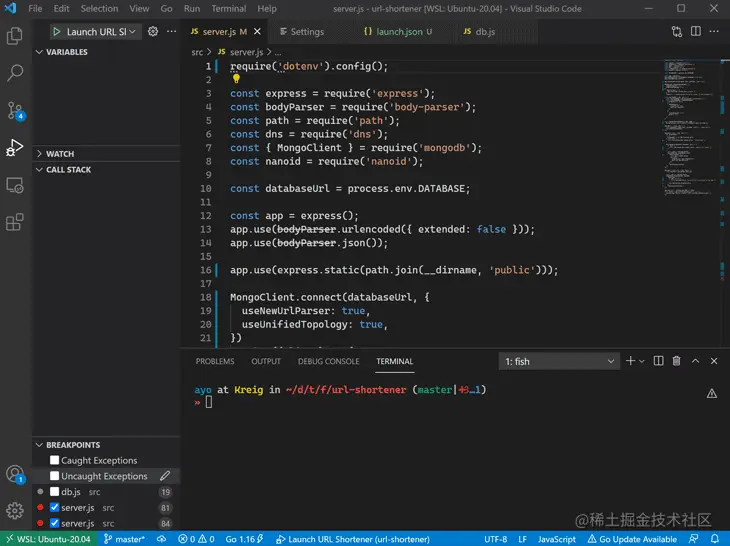Enable the db.js line 19 breakpoint
Screen dimensions: 730x546
(x=54, y=492)
